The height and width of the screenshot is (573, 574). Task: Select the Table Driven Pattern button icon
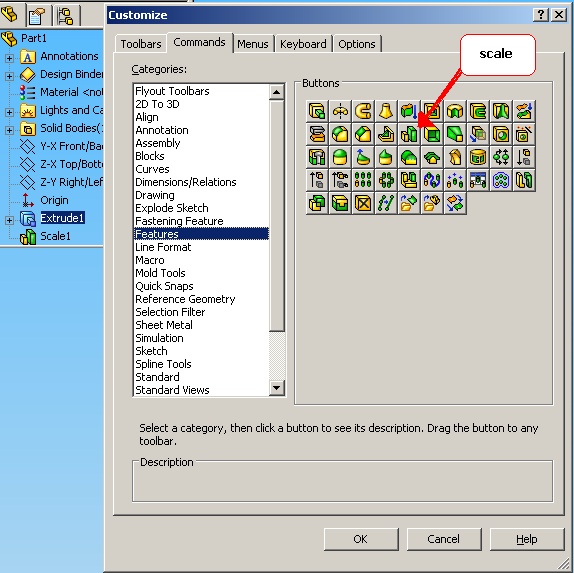pos(478,180)
